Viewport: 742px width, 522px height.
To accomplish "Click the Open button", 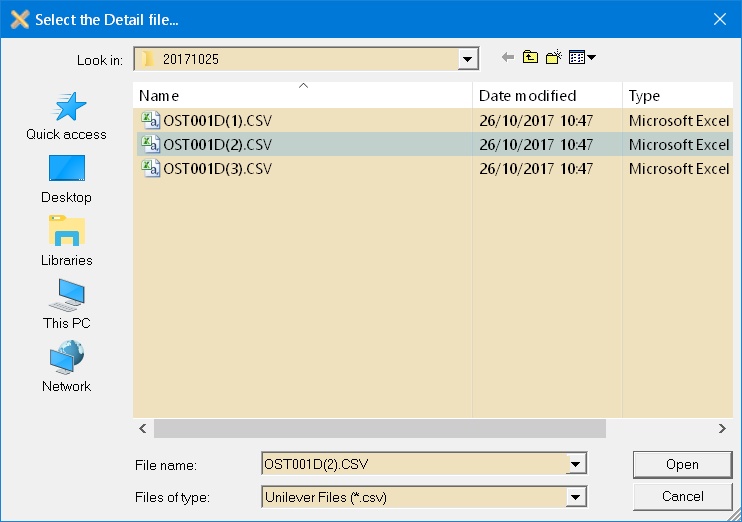I will [682, 464].
